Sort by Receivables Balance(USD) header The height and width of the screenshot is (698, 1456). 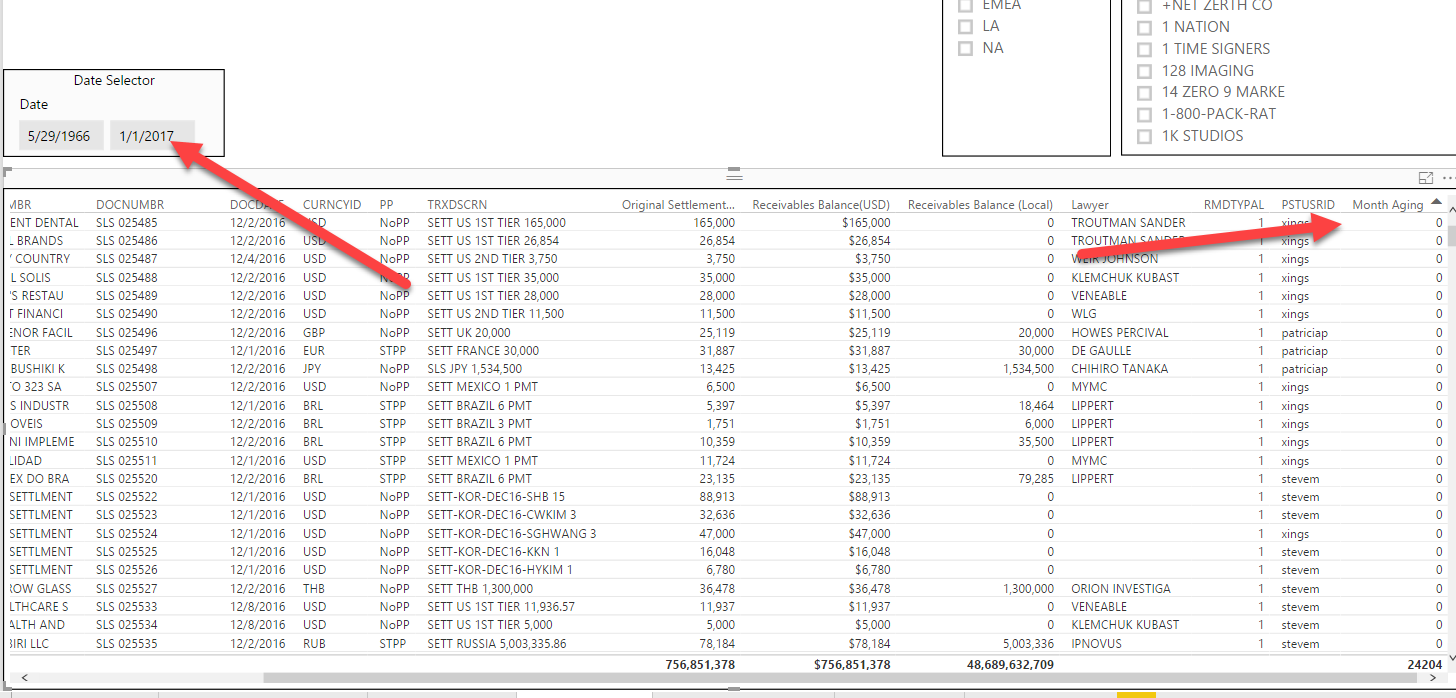click(x=821, y=204)
